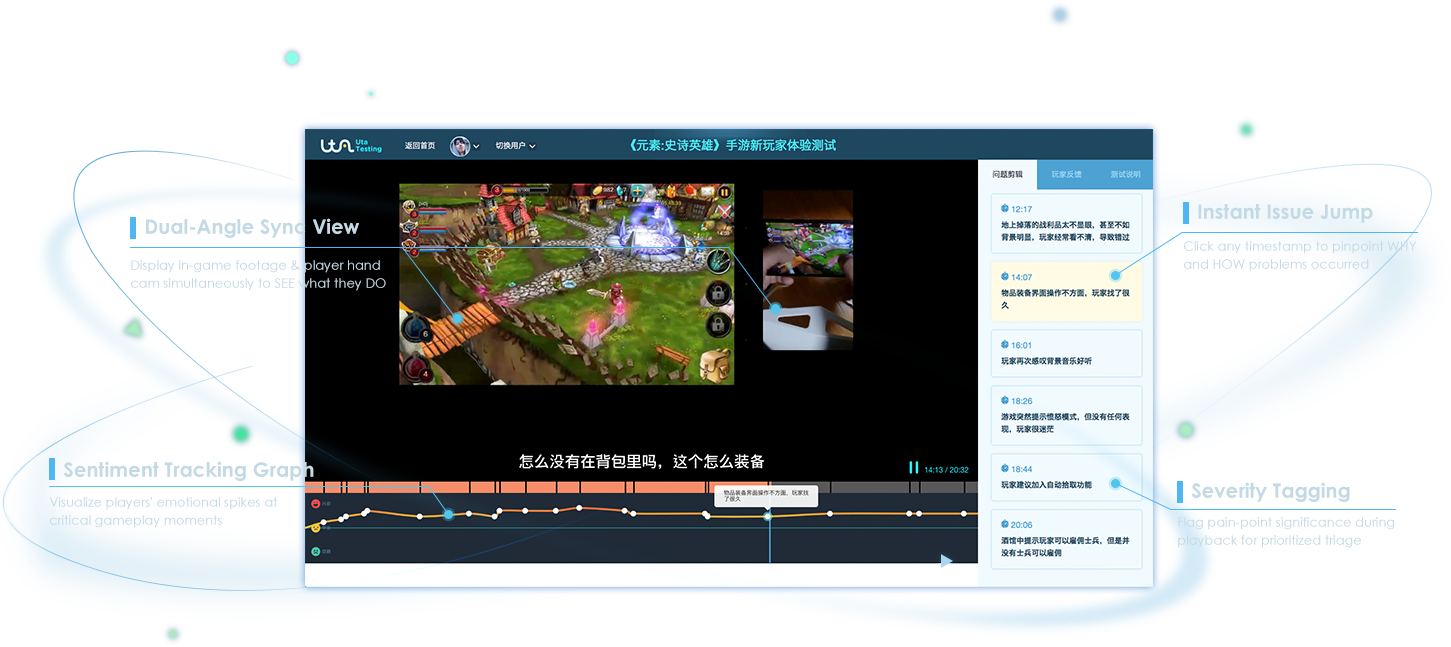Open the 切换用户 dropdown

[516, 146]
